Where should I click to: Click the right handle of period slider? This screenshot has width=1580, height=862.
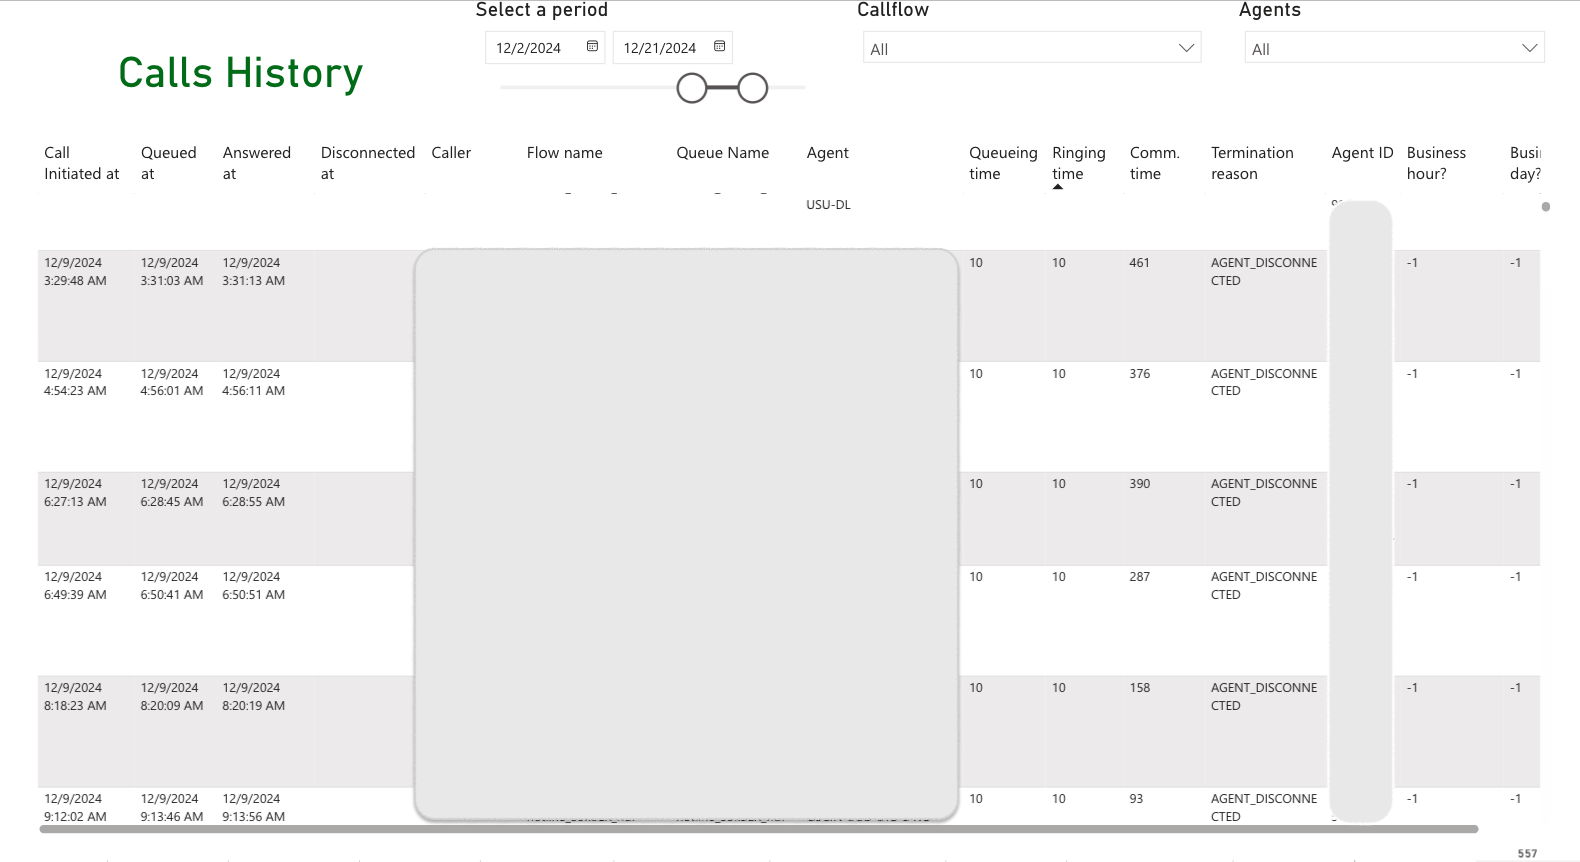click(x=753, y=89)
